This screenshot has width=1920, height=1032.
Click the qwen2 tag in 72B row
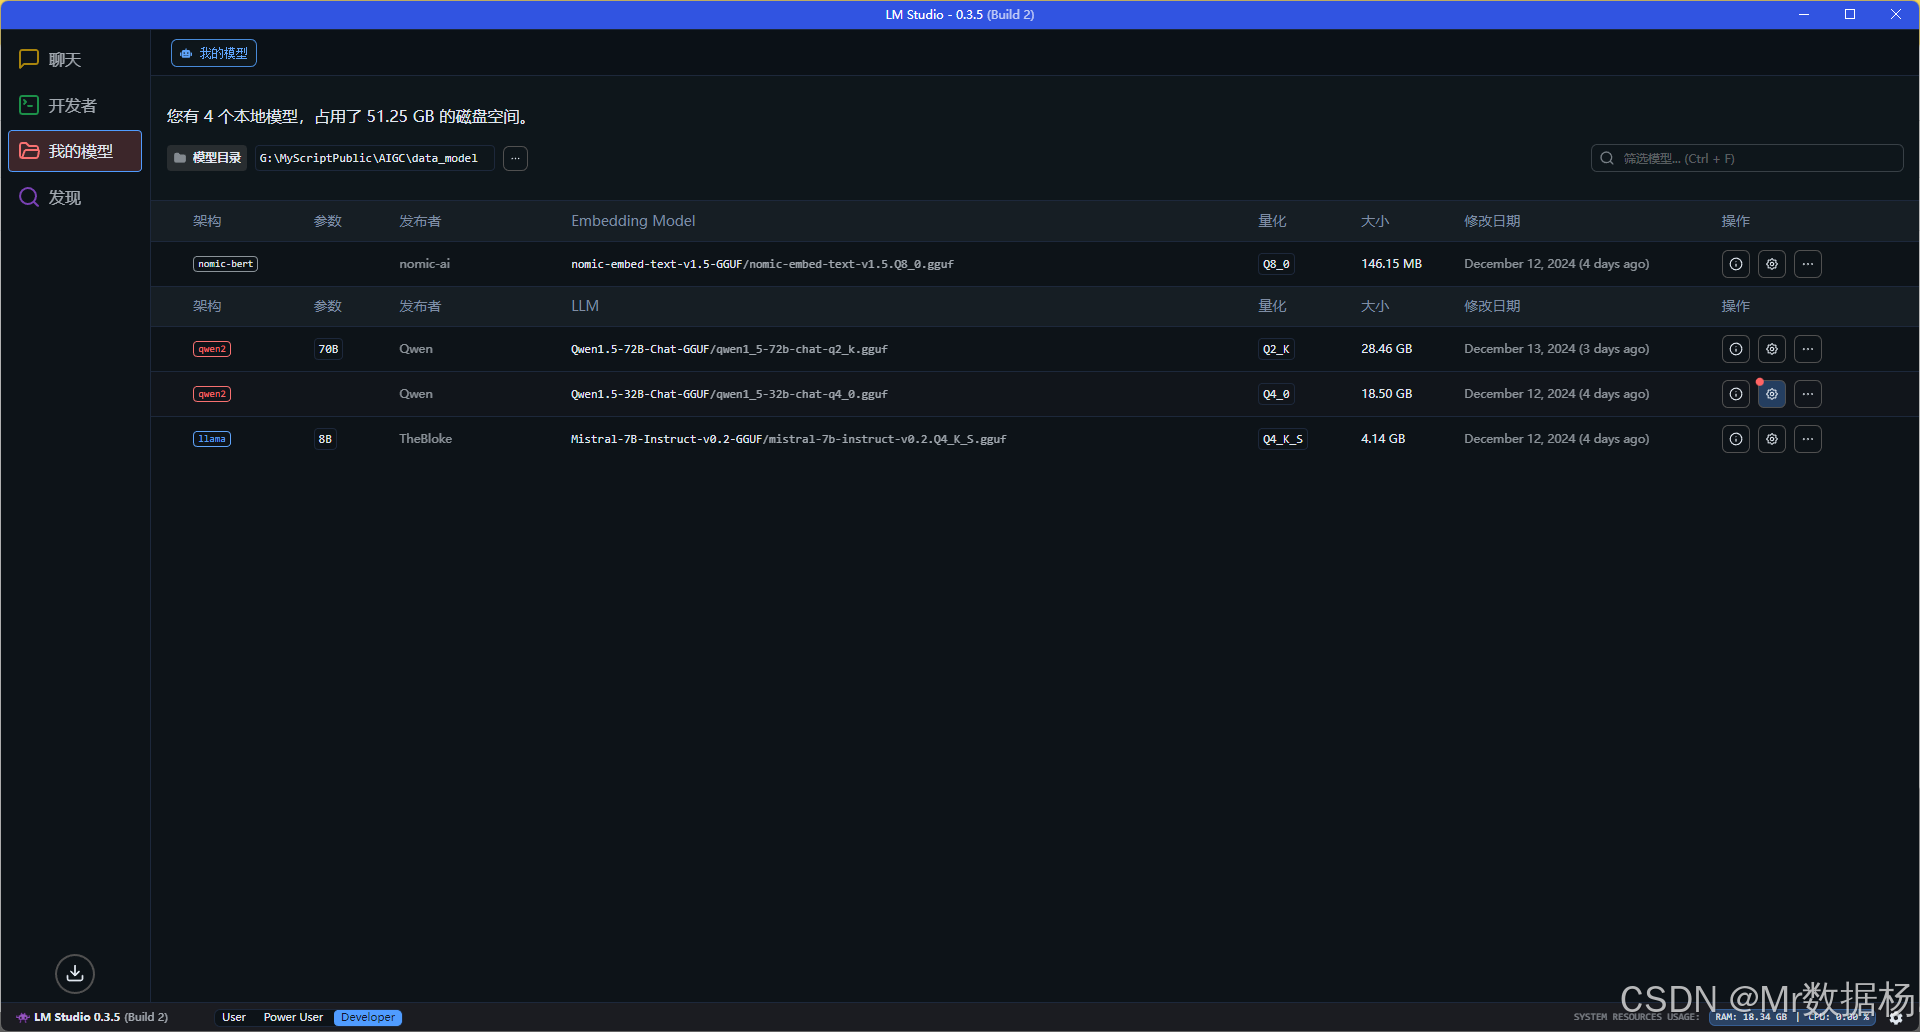(x=212, y=349)
